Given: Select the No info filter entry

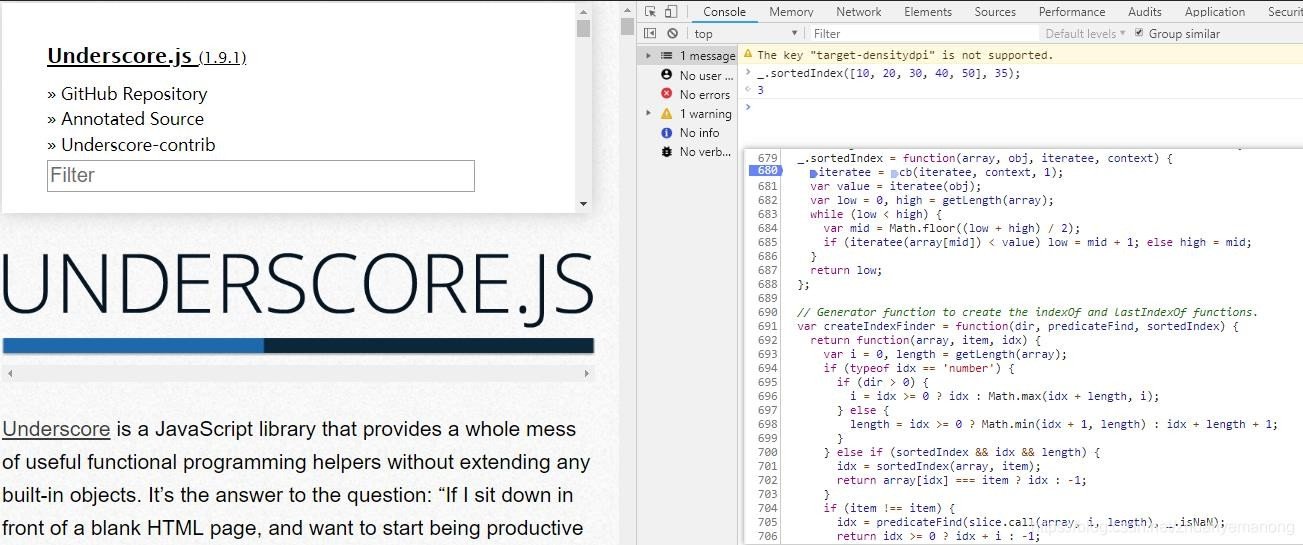Looking at the screenshot, I should coord(698,132).
